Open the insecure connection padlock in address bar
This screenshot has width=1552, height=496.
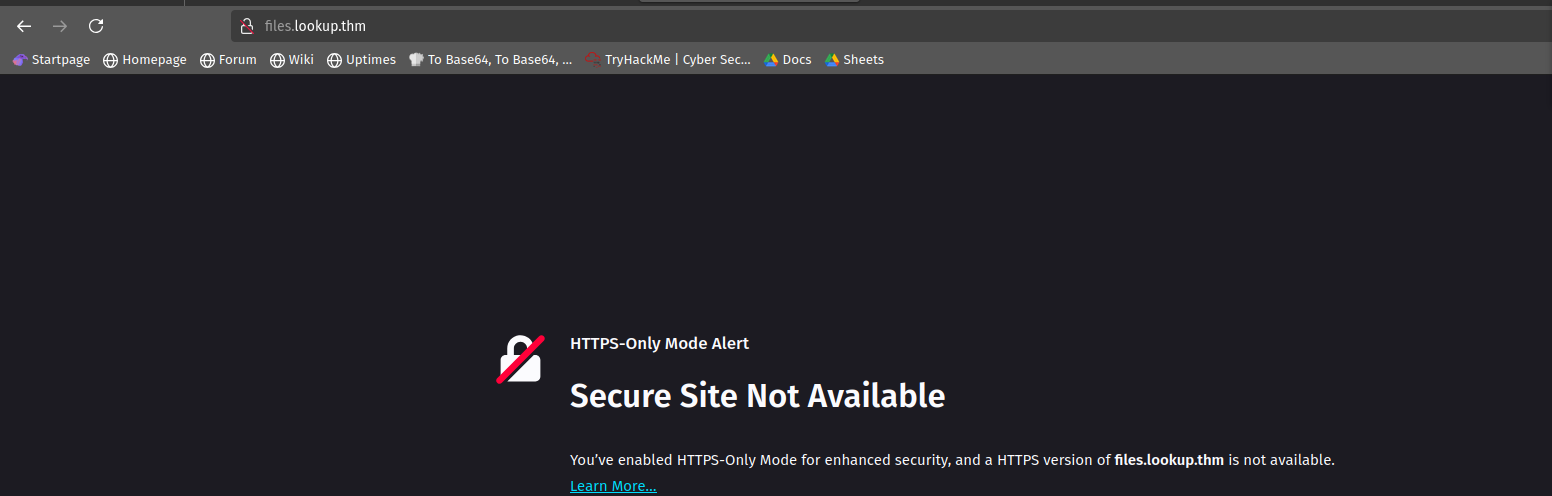click(x=247, y=26)
